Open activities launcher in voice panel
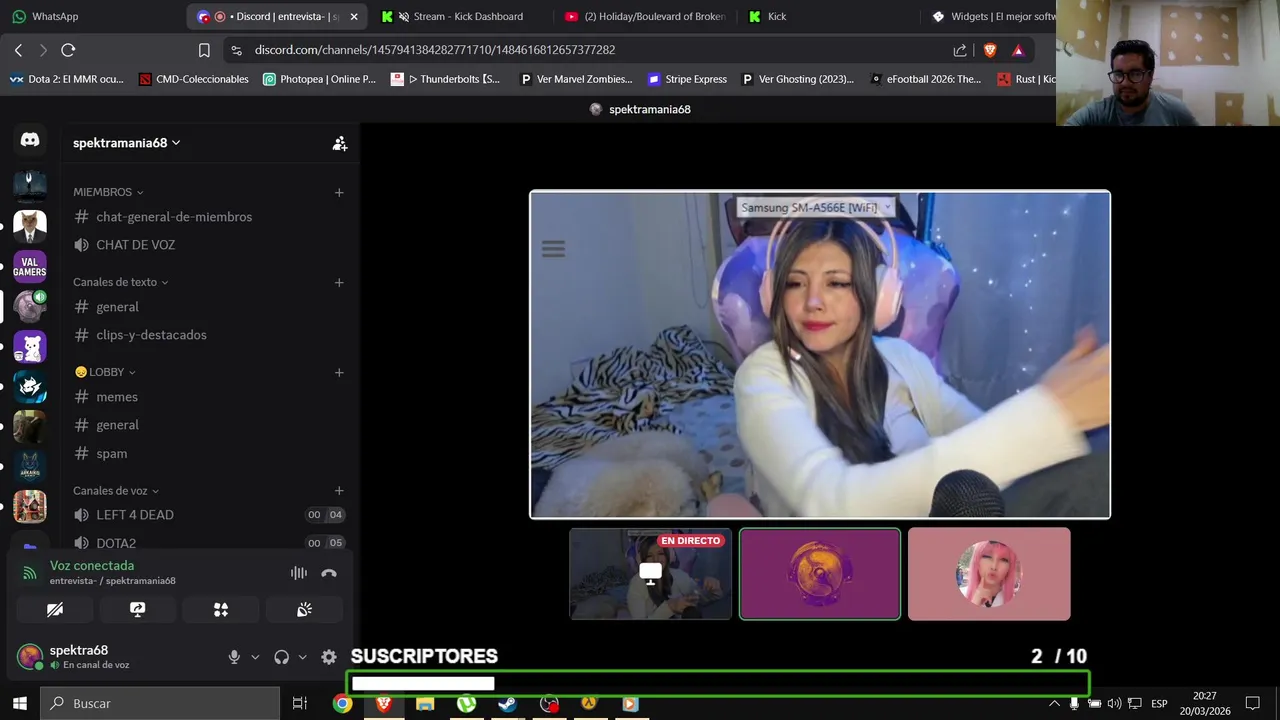 point(221,609)
